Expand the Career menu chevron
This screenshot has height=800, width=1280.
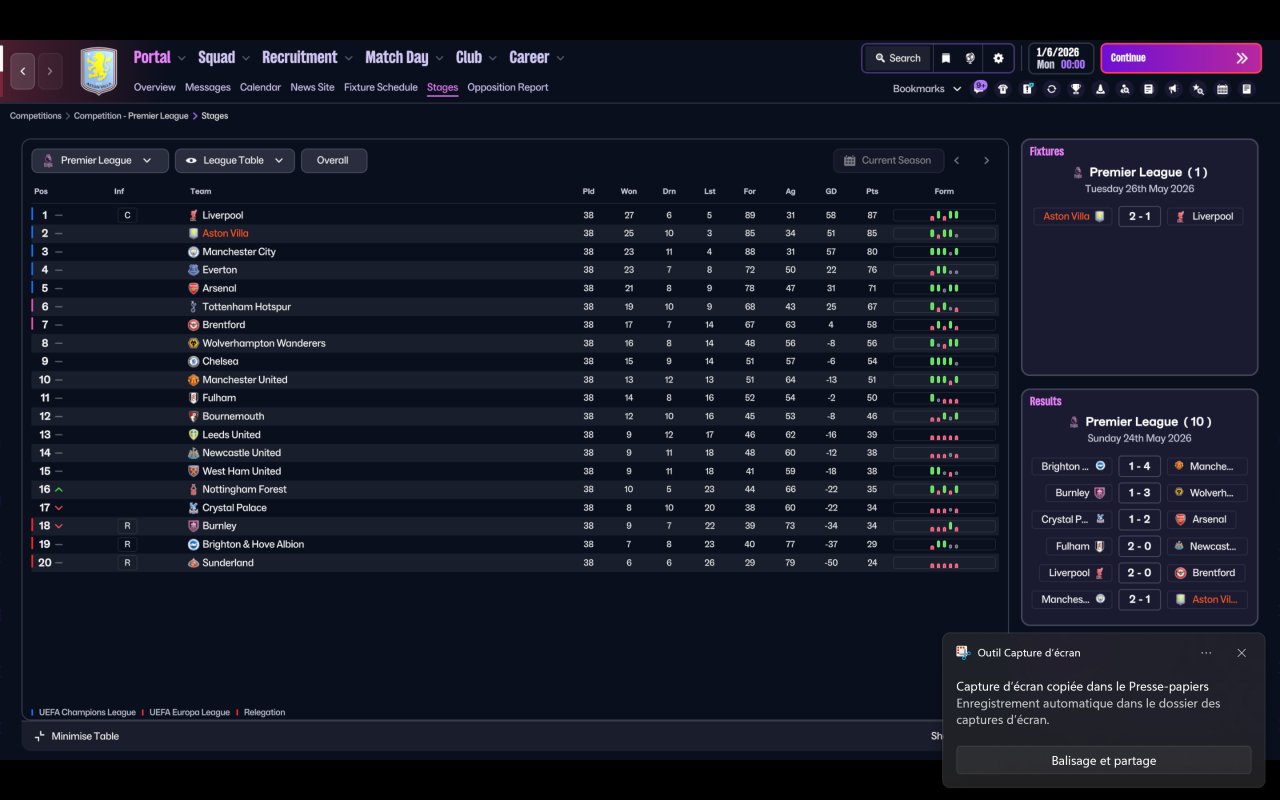[560, 58]
